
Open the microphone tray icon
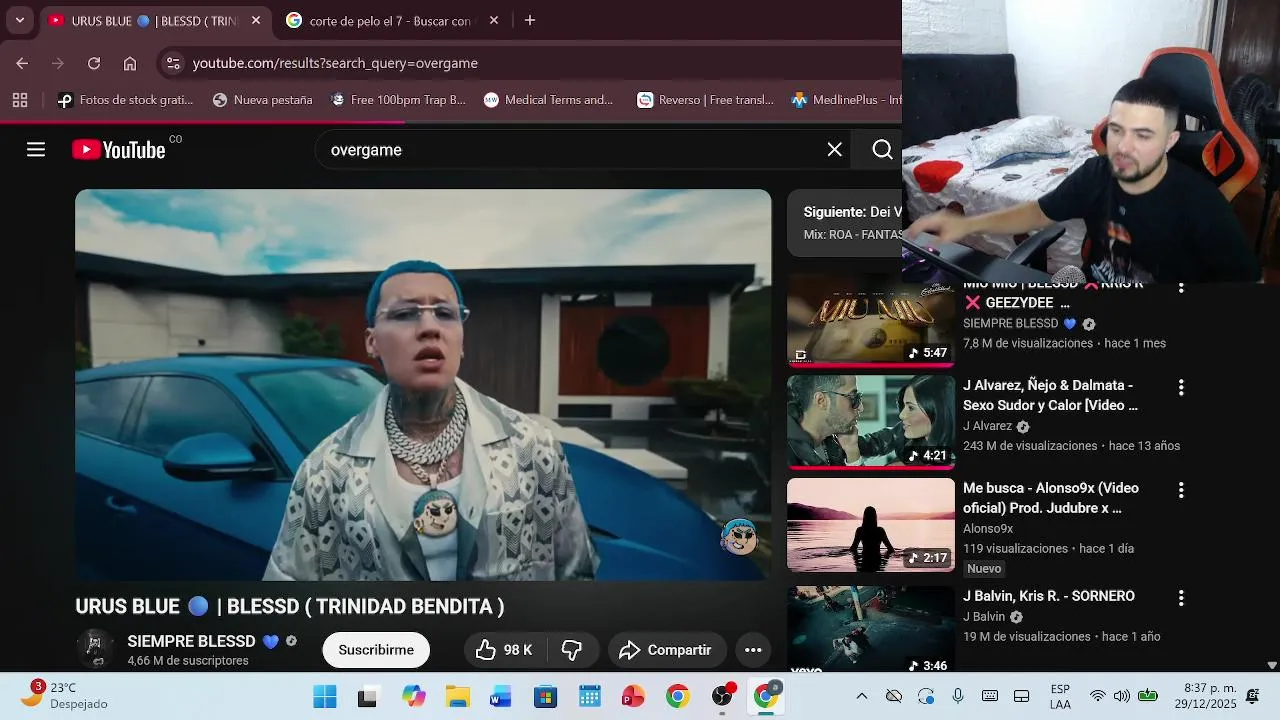pyautogui.click(x=958, y=696)
